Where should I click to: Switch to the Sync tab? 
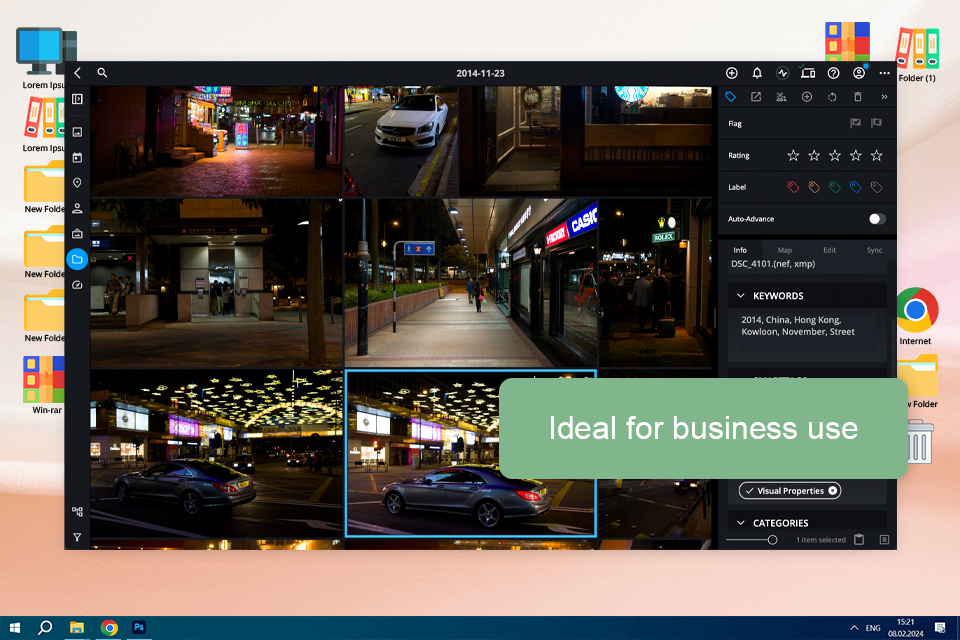[x=874, y=250]
